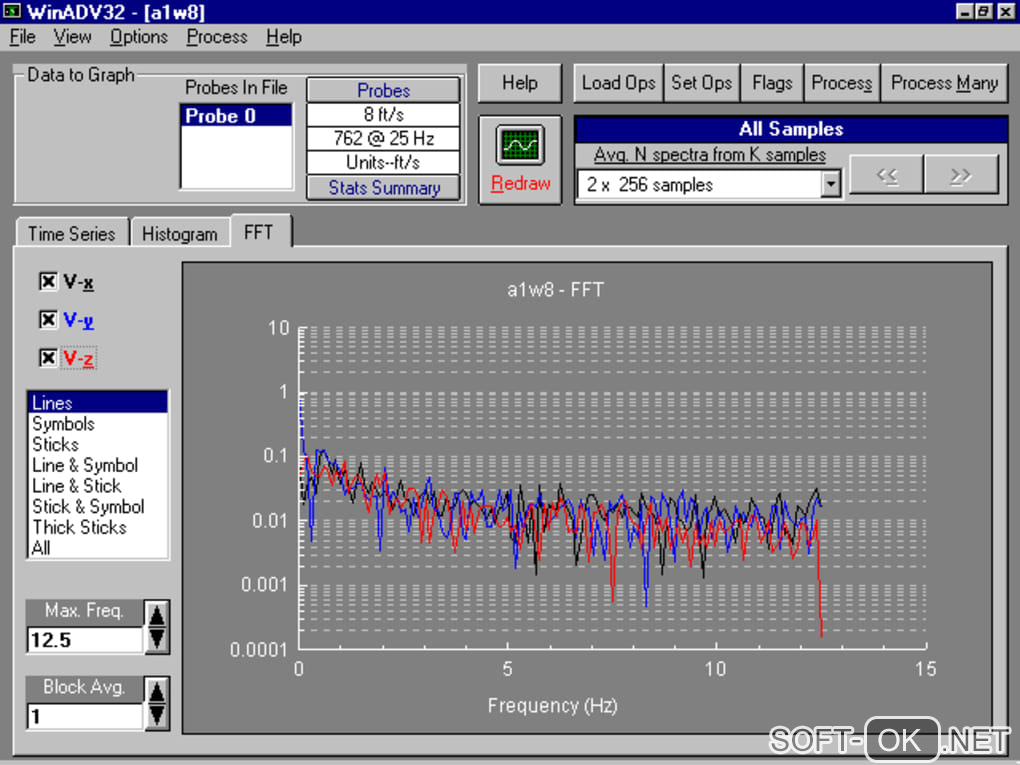Open the spectra samples dropdown

(830, 185)
